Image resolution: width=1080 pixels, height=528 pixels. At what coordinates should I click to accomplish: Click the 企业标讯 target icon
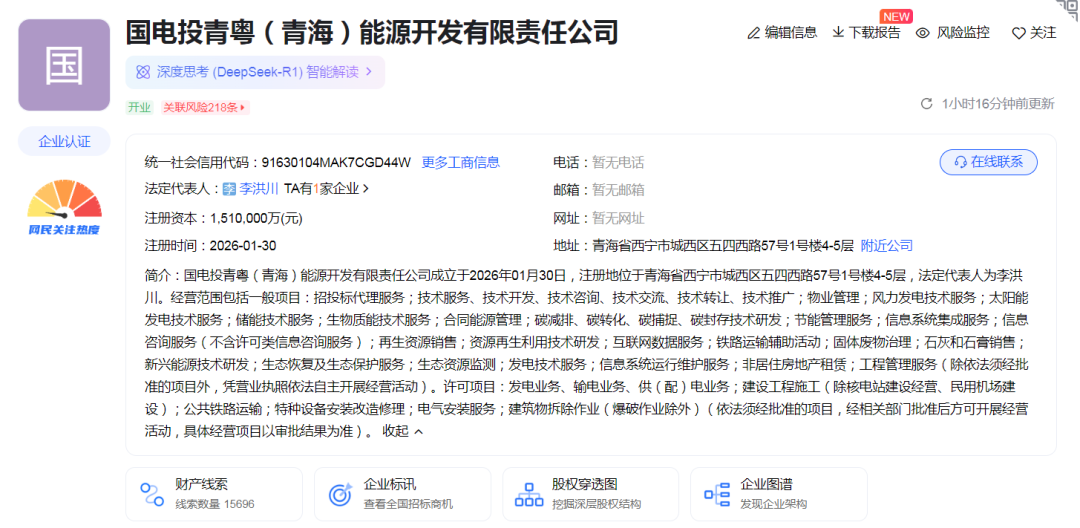click(x=340, y=494)
